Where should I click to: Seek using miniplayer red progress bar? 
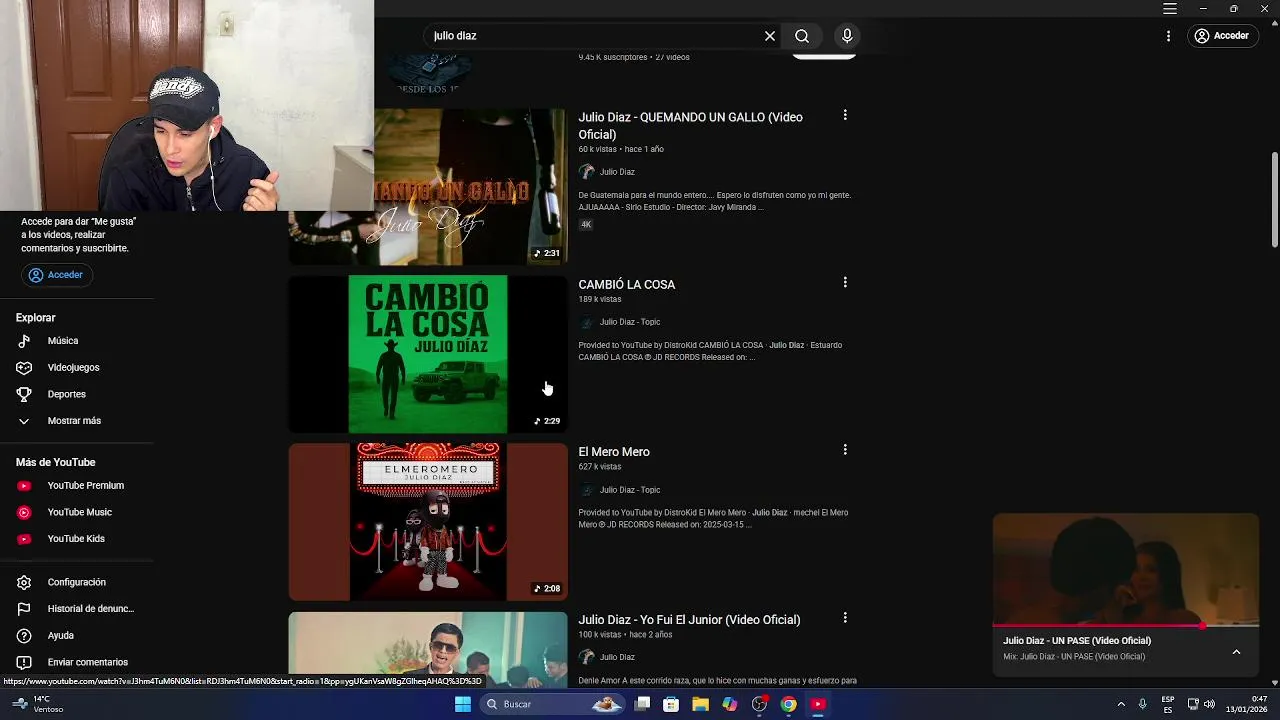click(1126, 627)
